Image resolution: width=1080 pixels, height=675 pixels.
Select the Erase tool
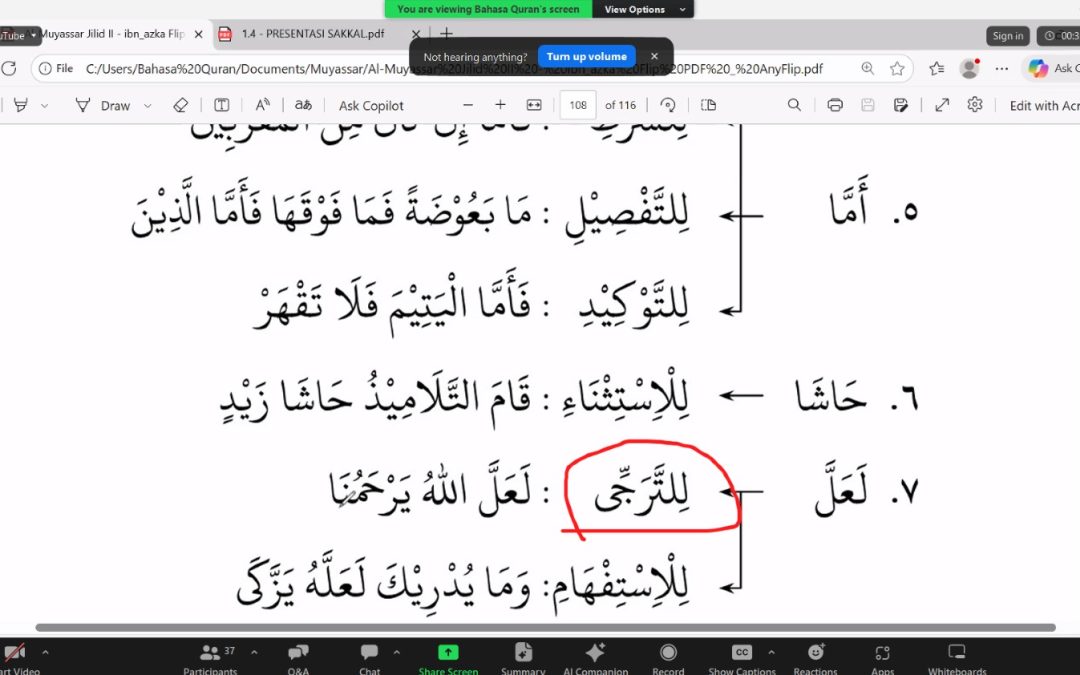point(180,105)
